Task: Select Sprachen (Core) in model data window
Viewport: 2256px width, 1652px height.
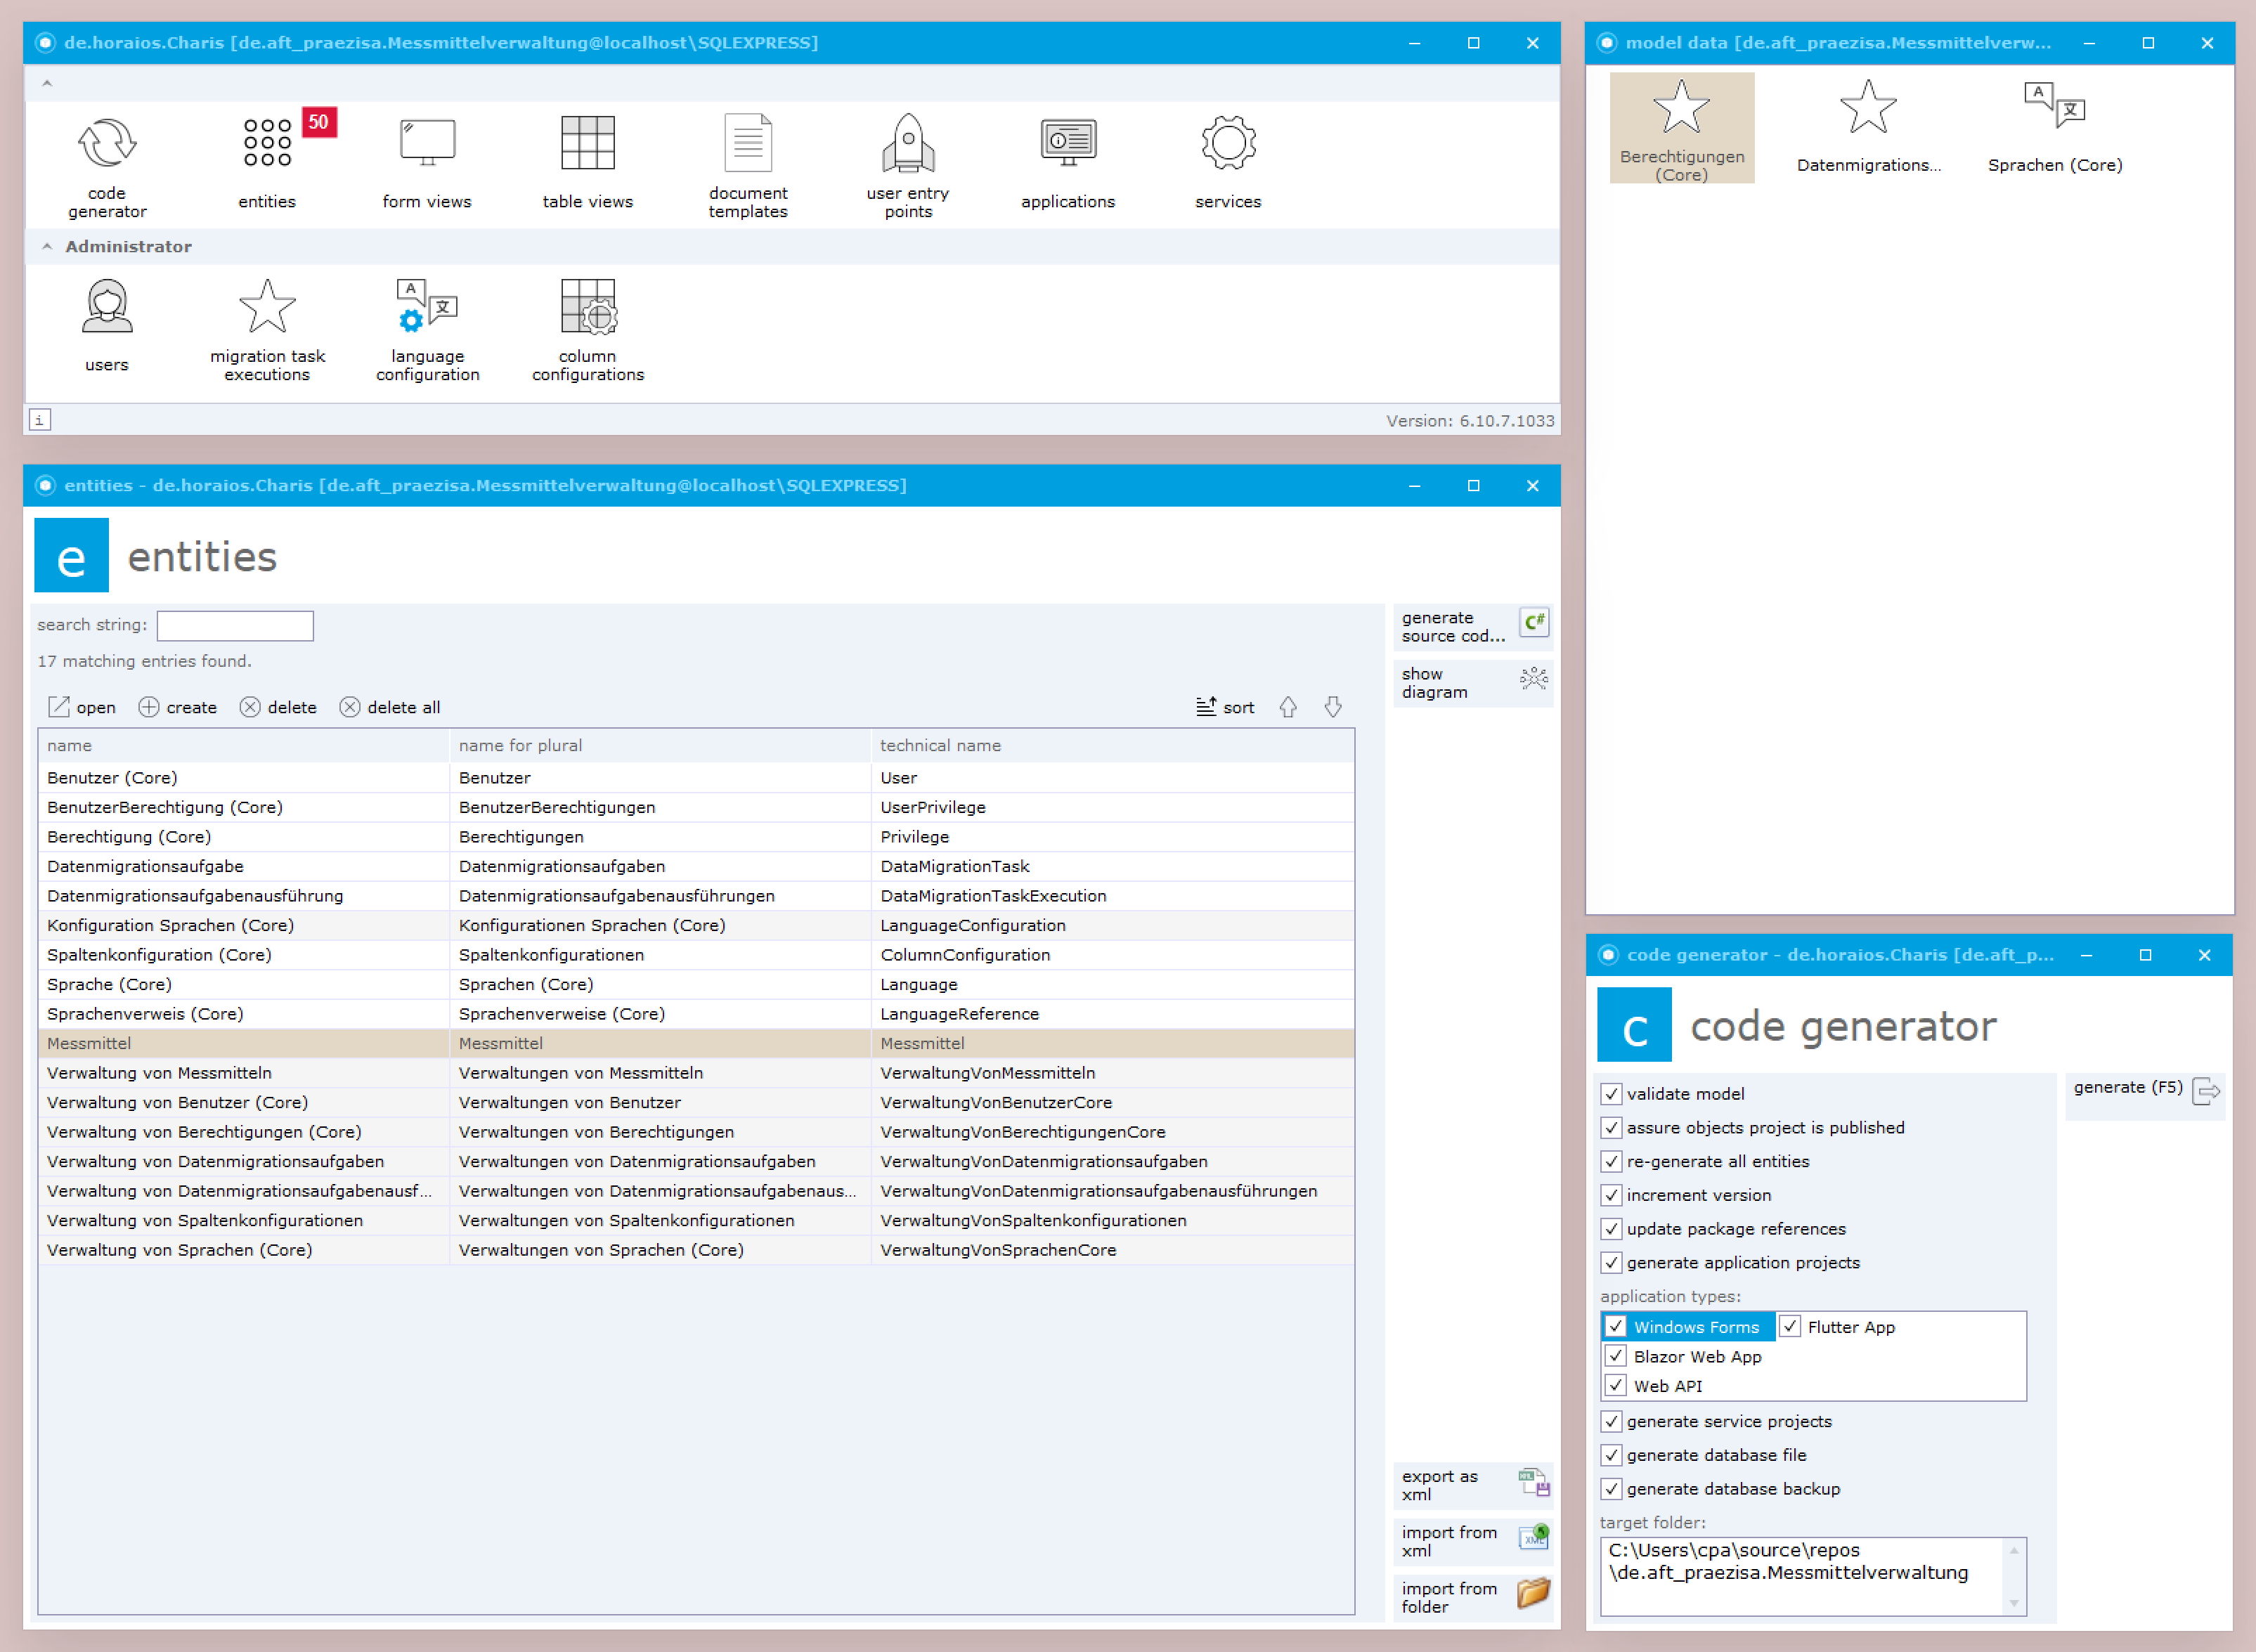Action: [x=2055, y=128]
